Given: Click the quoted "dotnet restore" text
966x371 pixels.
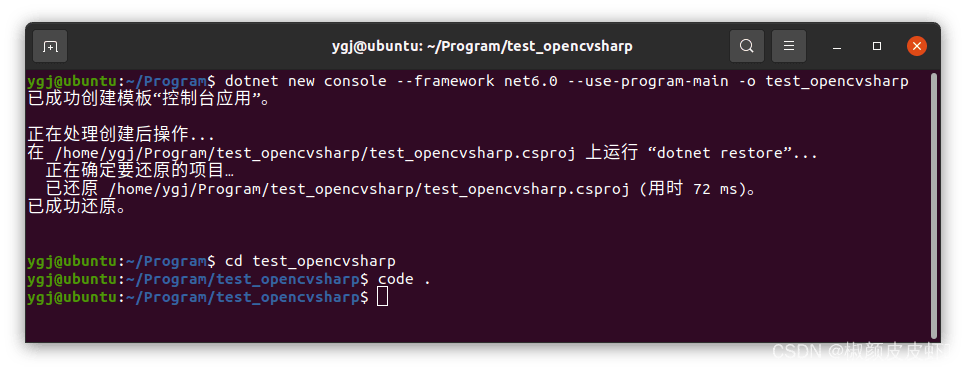Looking at the screenshot, I should (x=723, y=153).
